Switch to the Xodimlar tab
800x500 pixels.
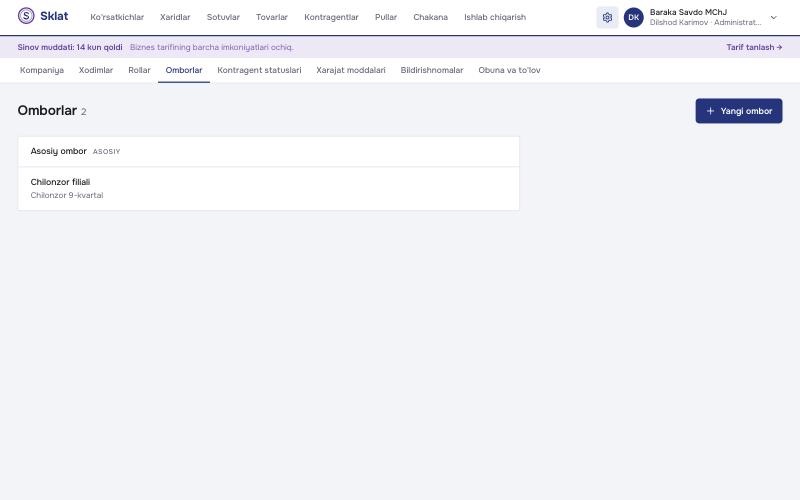tap(96, 70)
